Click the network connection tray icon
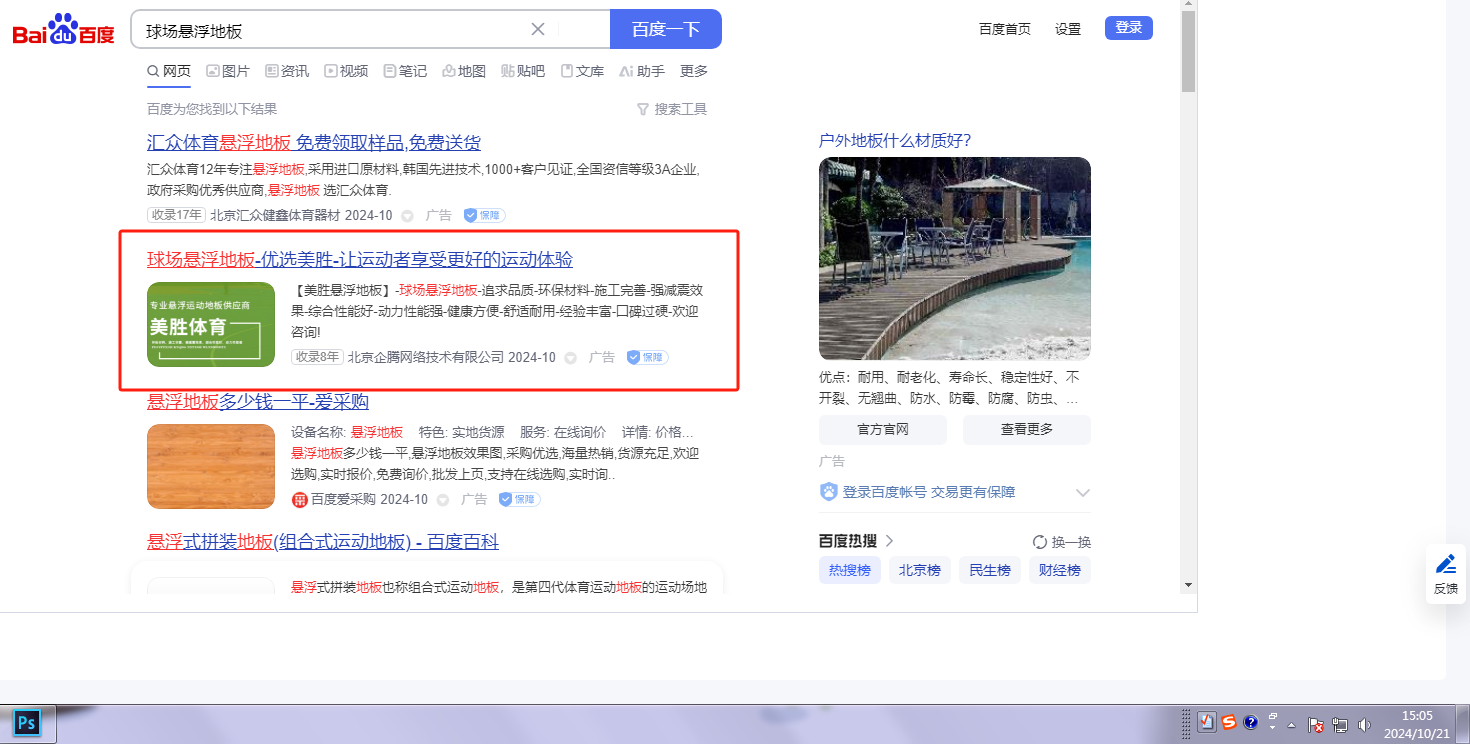1470x744 pixels. click(x=1340, y=724)
